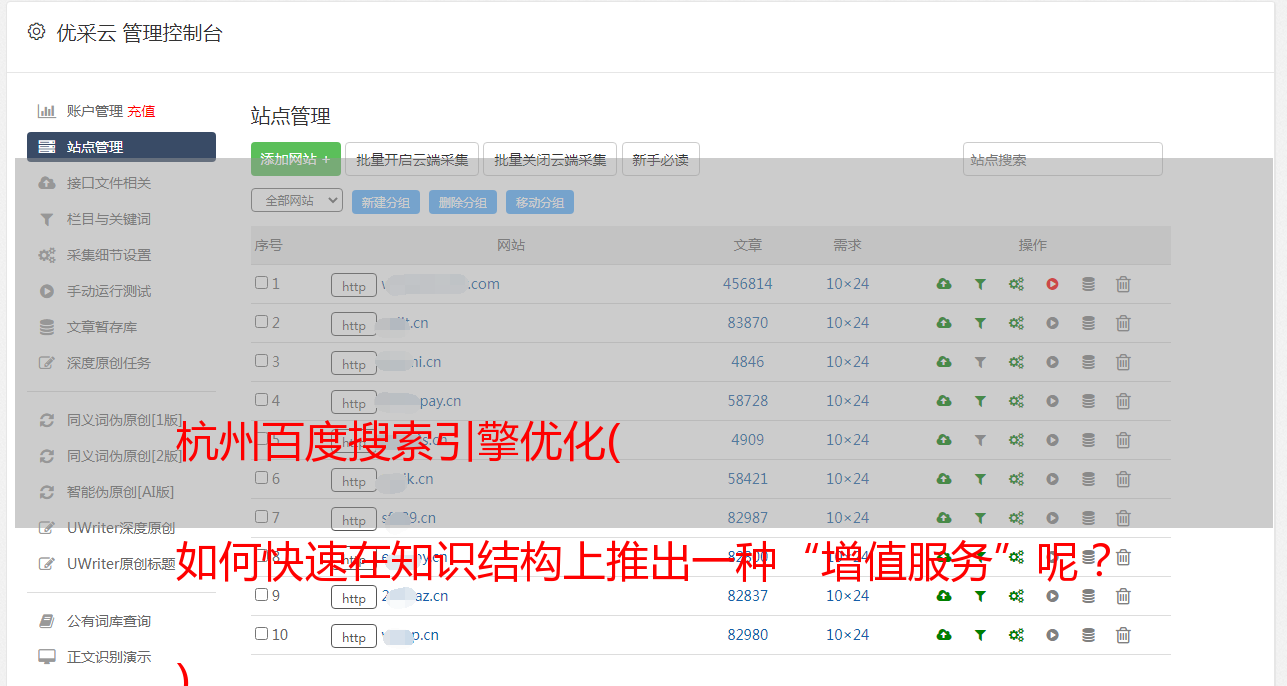Select the checkbox for site row 7
Viewport: 1287px width, 686px height.
tap(261, 517)
